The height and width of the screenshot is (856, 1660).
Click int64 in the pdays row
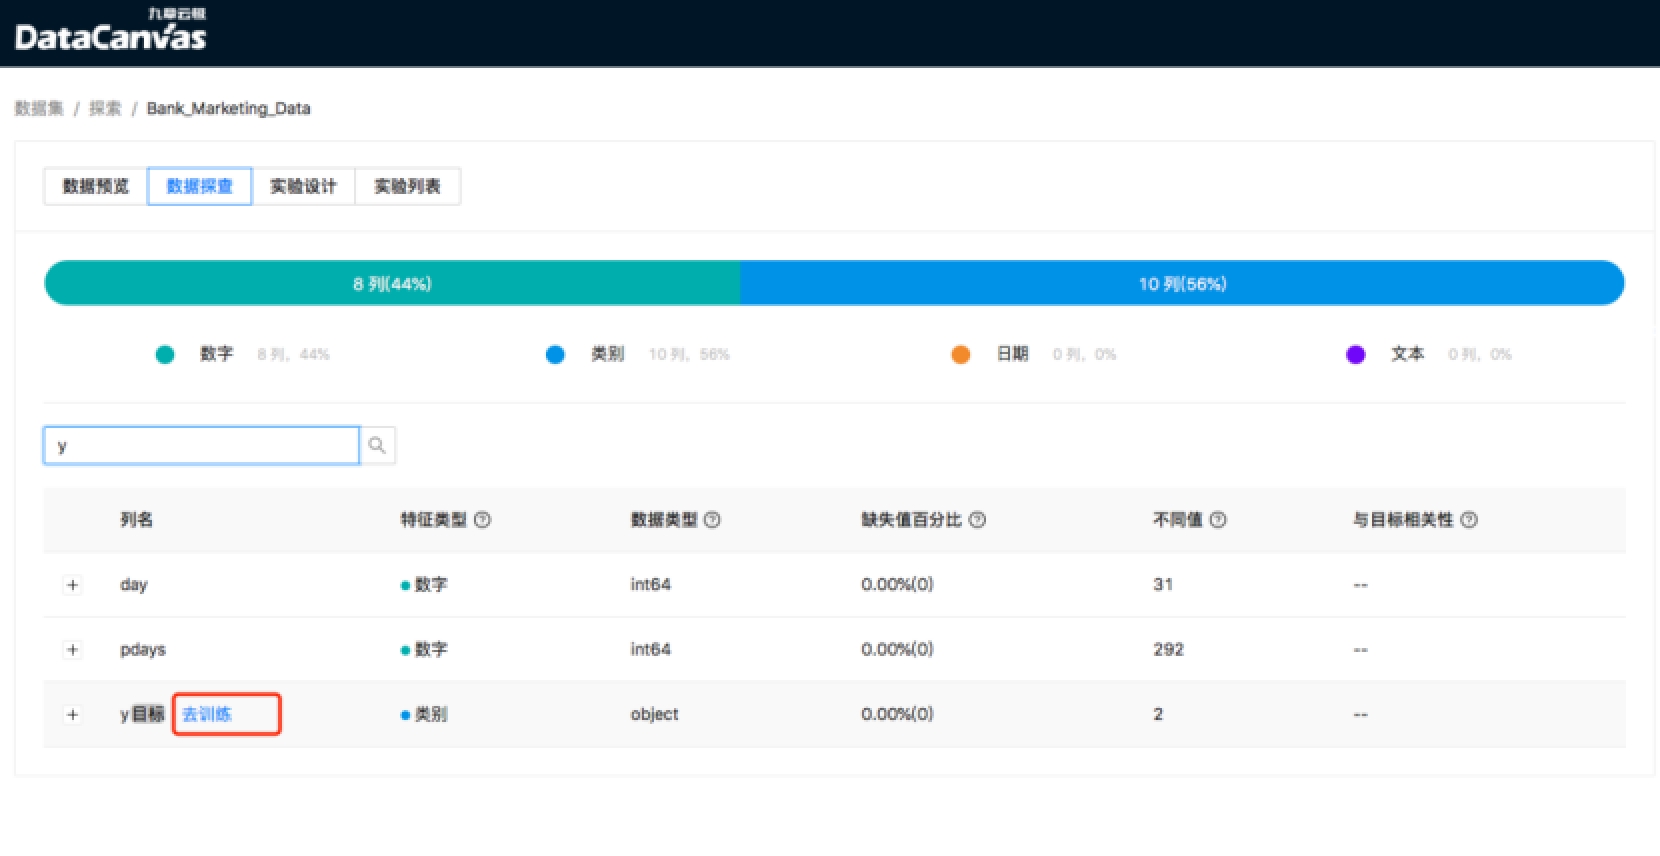651,650
